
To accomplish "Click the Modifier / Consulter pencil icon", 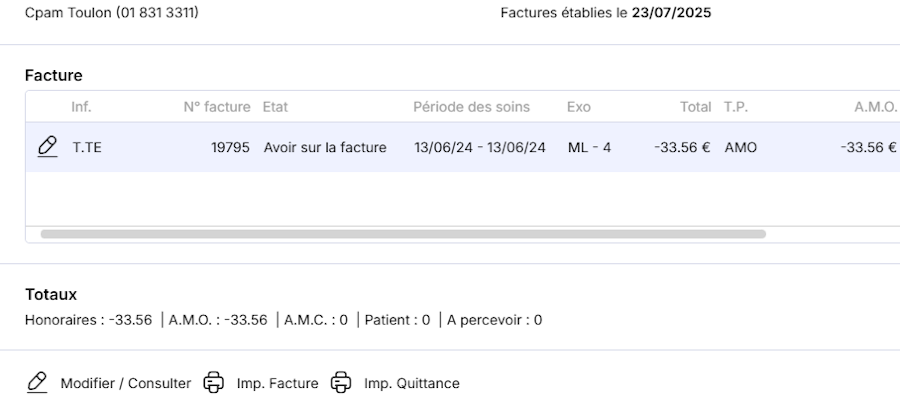I will (x=37, y=383).
